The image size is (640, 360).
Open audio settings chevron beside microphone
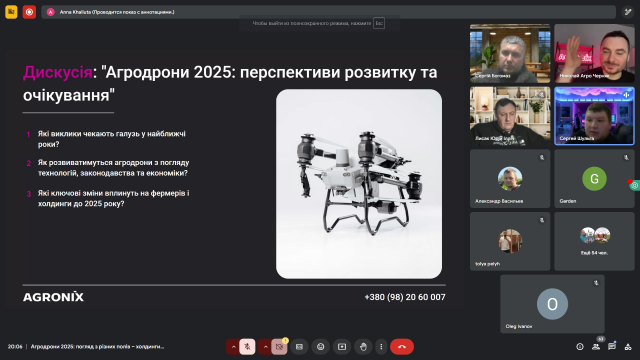[x=233, y=347]
